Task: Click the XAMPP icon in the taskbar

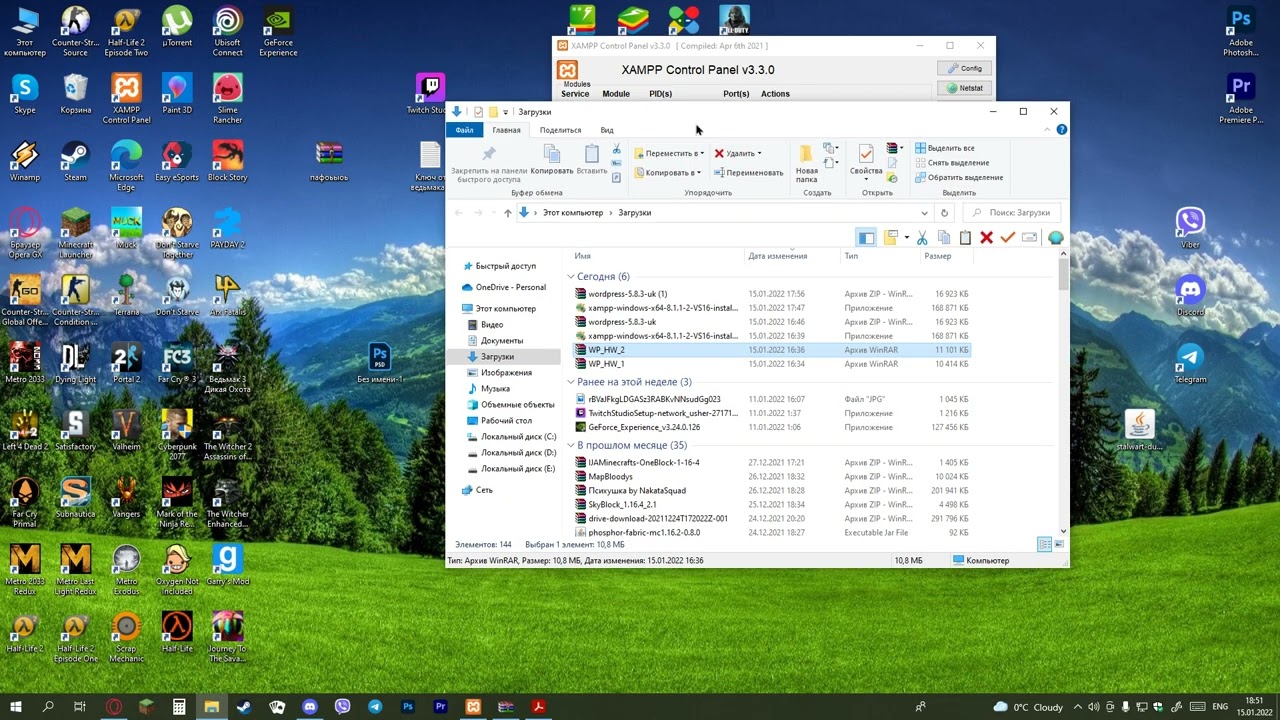Action: coord(473,707)
